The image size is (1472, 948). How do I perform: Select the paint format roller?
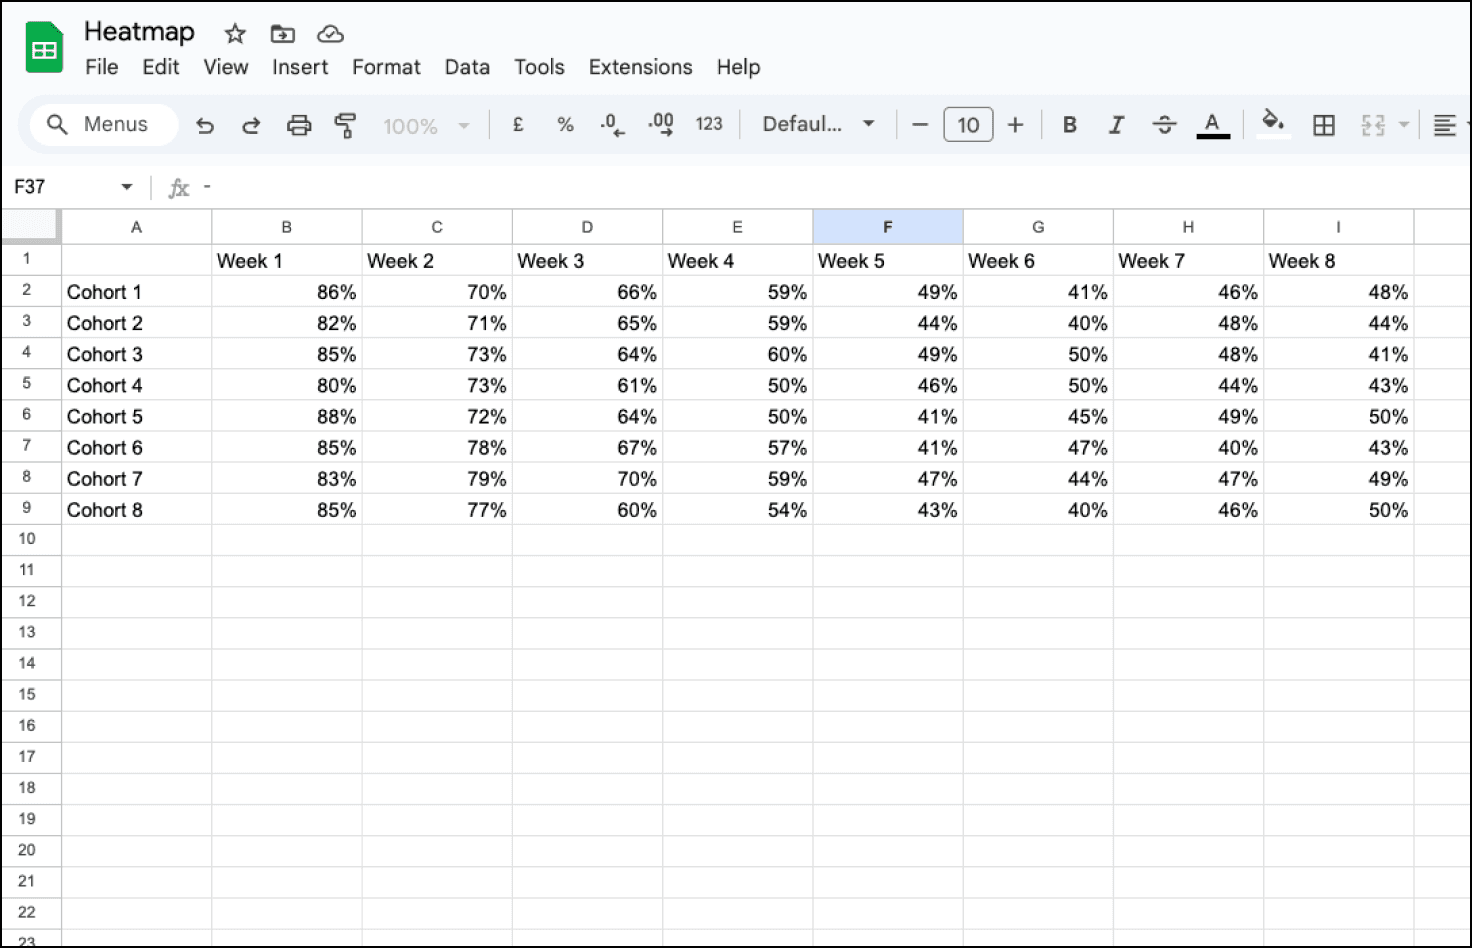pyautogui.click(x=345, y=125)
